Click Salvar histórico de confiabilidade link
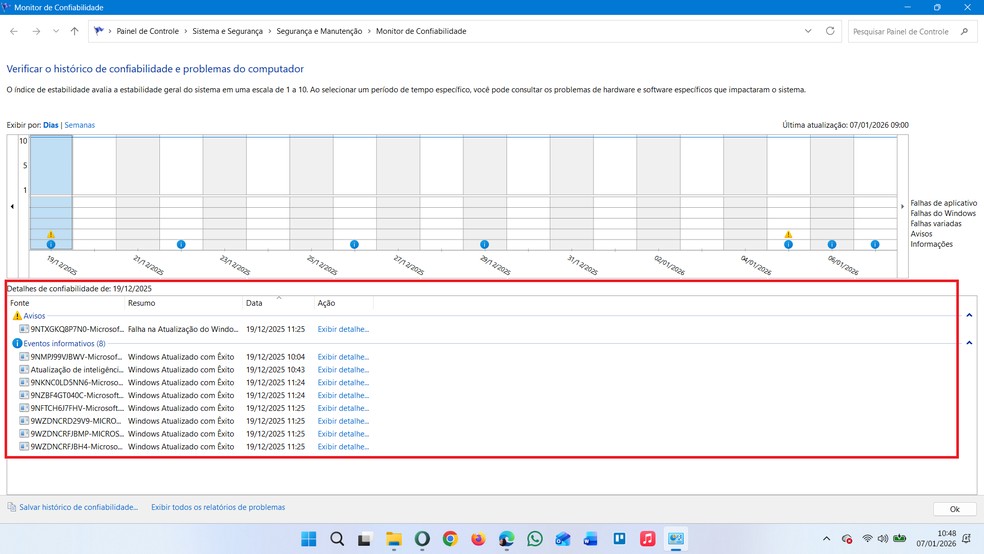 pos(78,507)
